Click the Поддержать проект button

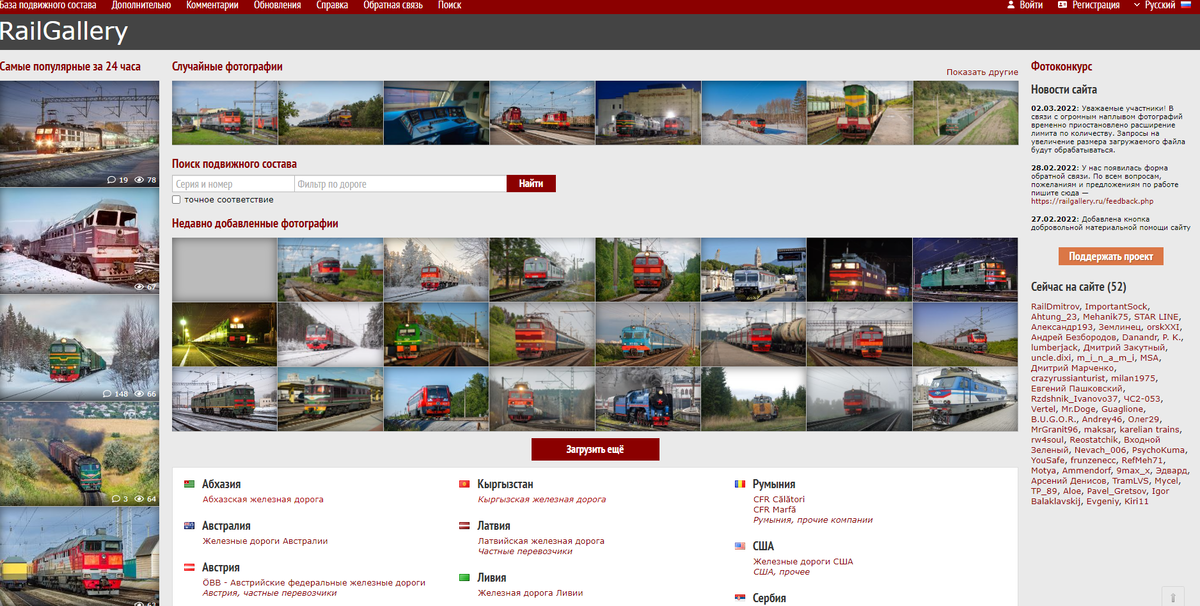1111,256
